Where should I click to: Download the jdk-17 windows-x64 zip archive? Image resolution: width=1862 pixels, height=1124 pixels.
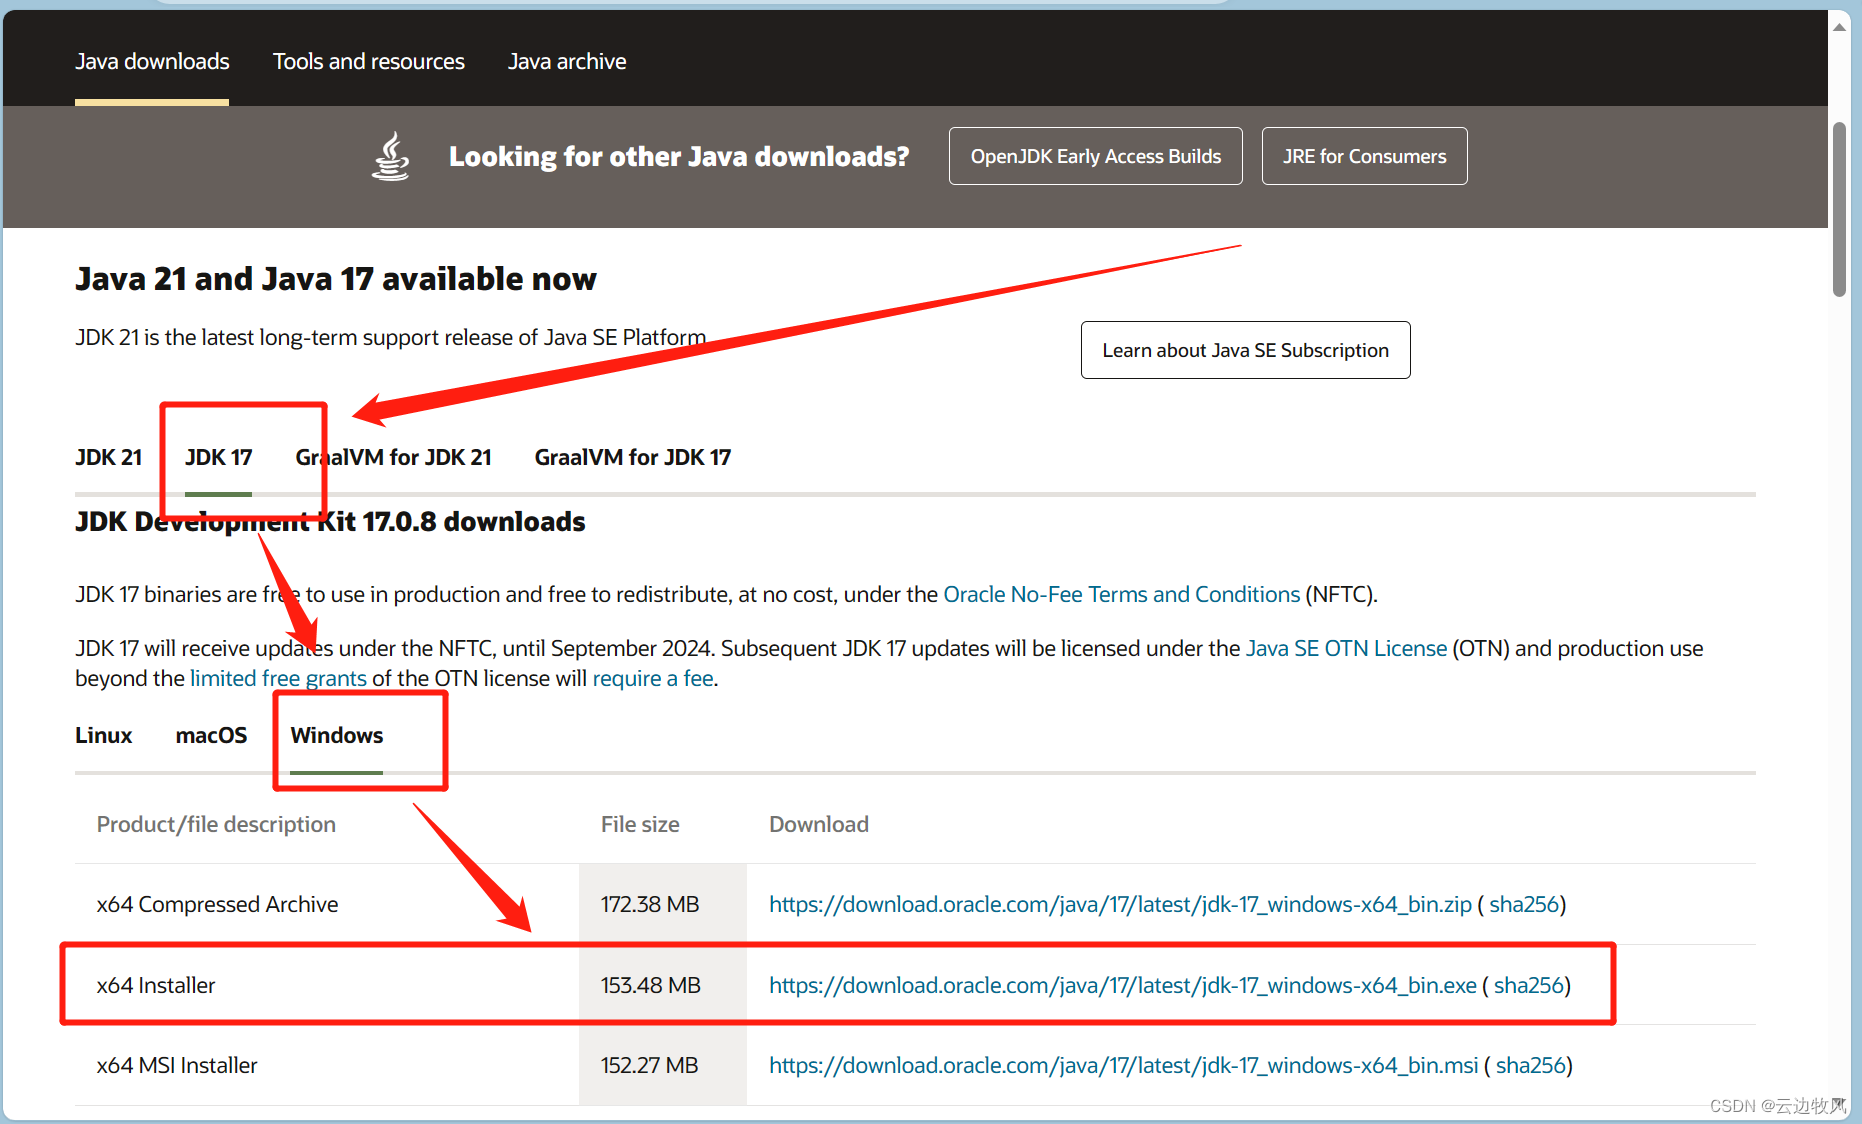pyautogui.click(x=1120, y=904)
